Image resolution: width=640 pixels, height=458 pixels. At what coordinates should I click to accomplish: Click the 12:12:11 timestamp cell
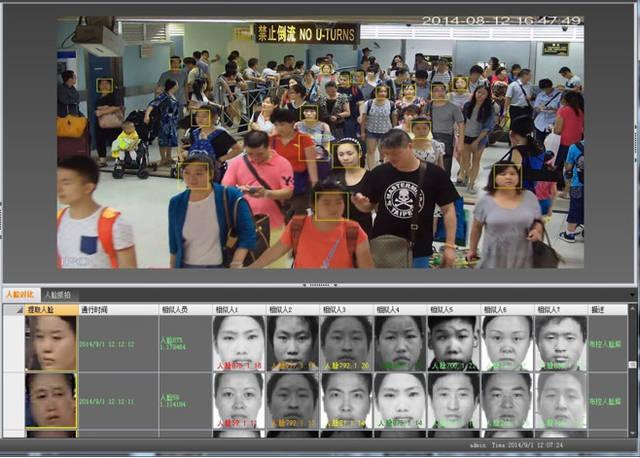click(x=108, y=400)
